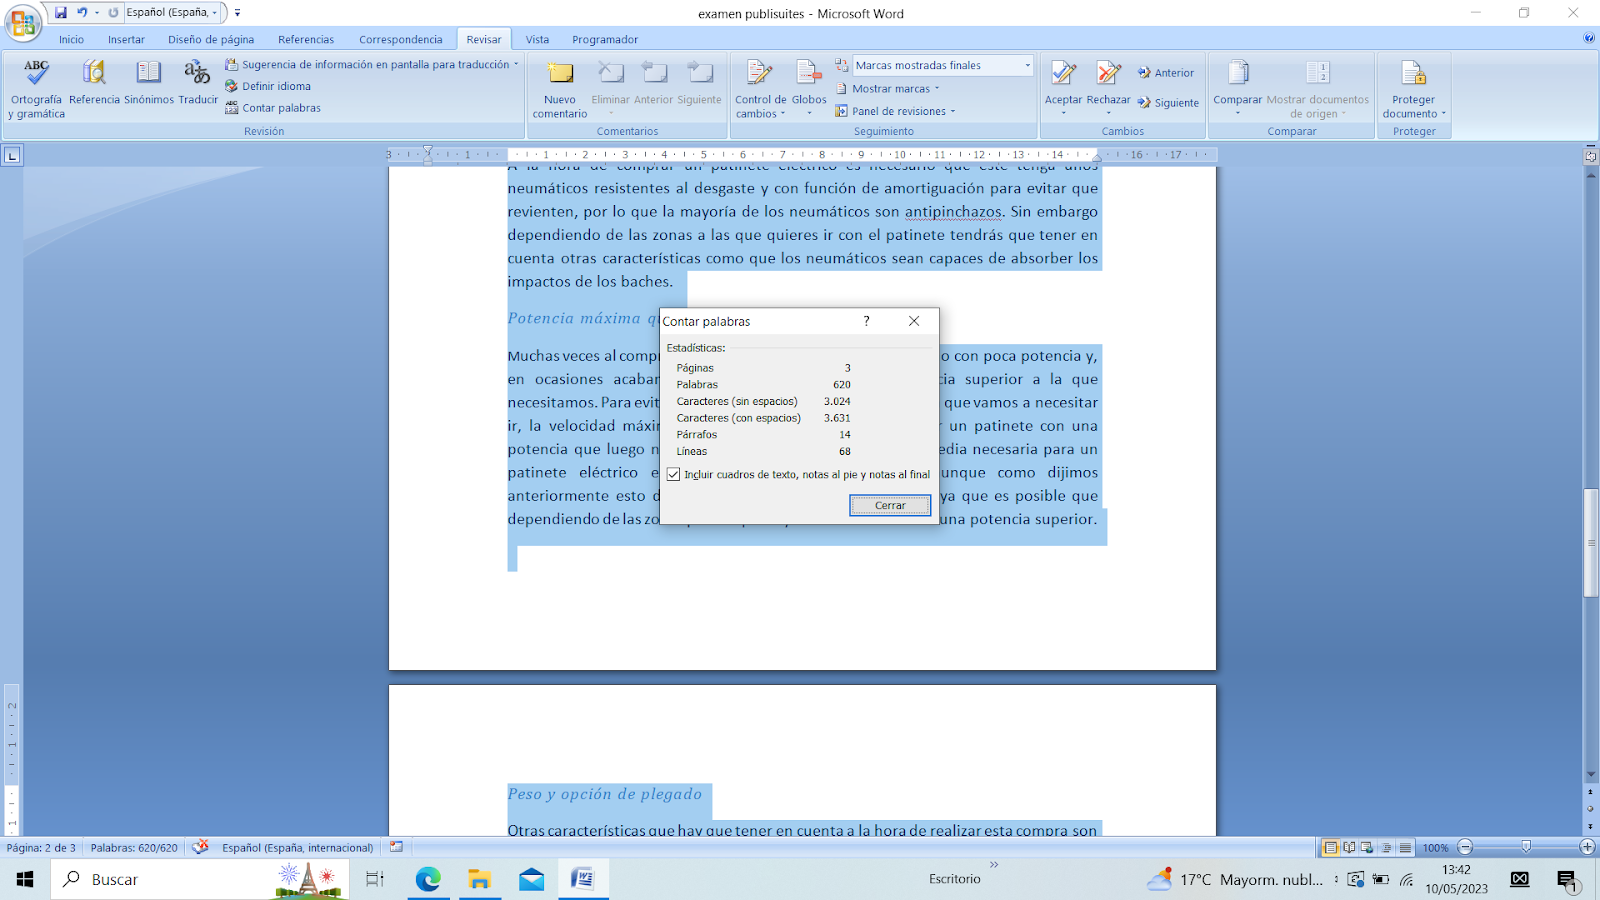Click zoom in plus button
Screen dimensions: 1600x900
[x=1587, y=847]
